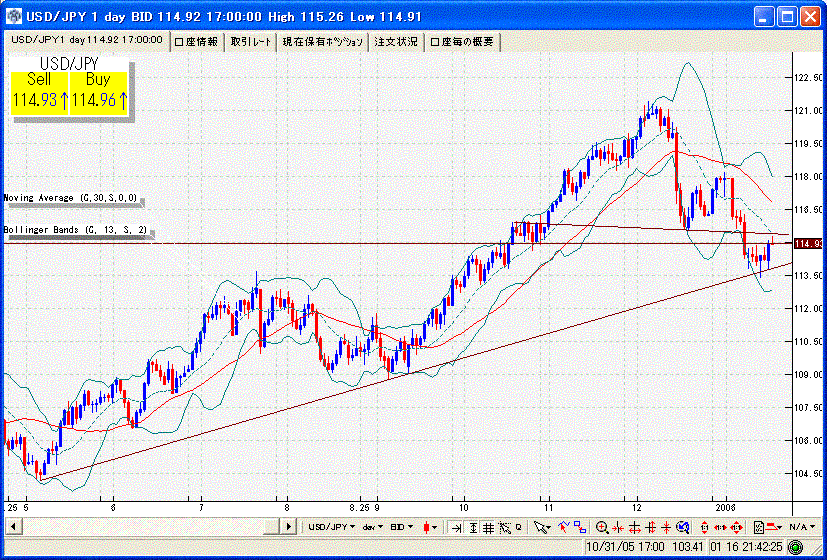Click the indicator settings checklist icon
The height and width of the screenshot is (560, 827).
(x=758, y=527)
